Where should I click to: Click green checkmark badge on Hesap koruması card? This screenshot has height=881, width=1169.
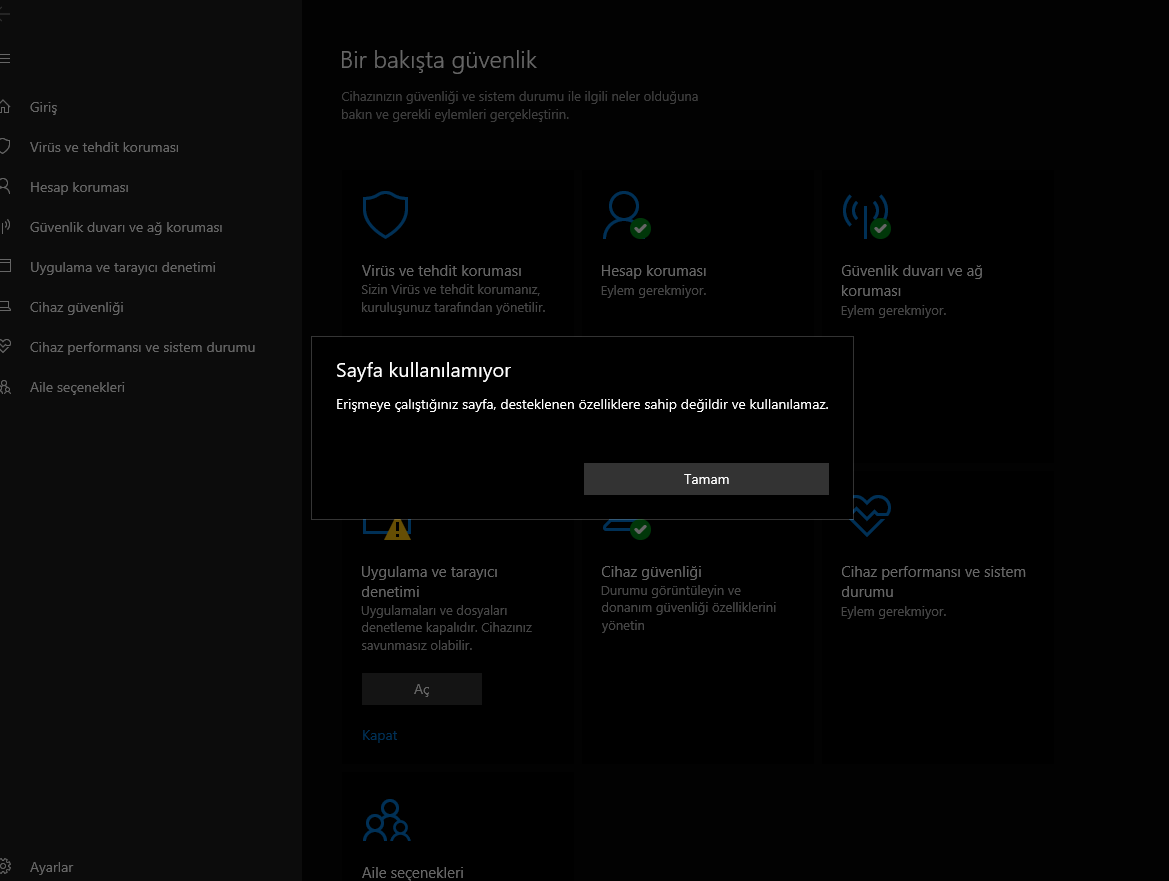coord(640,228)
